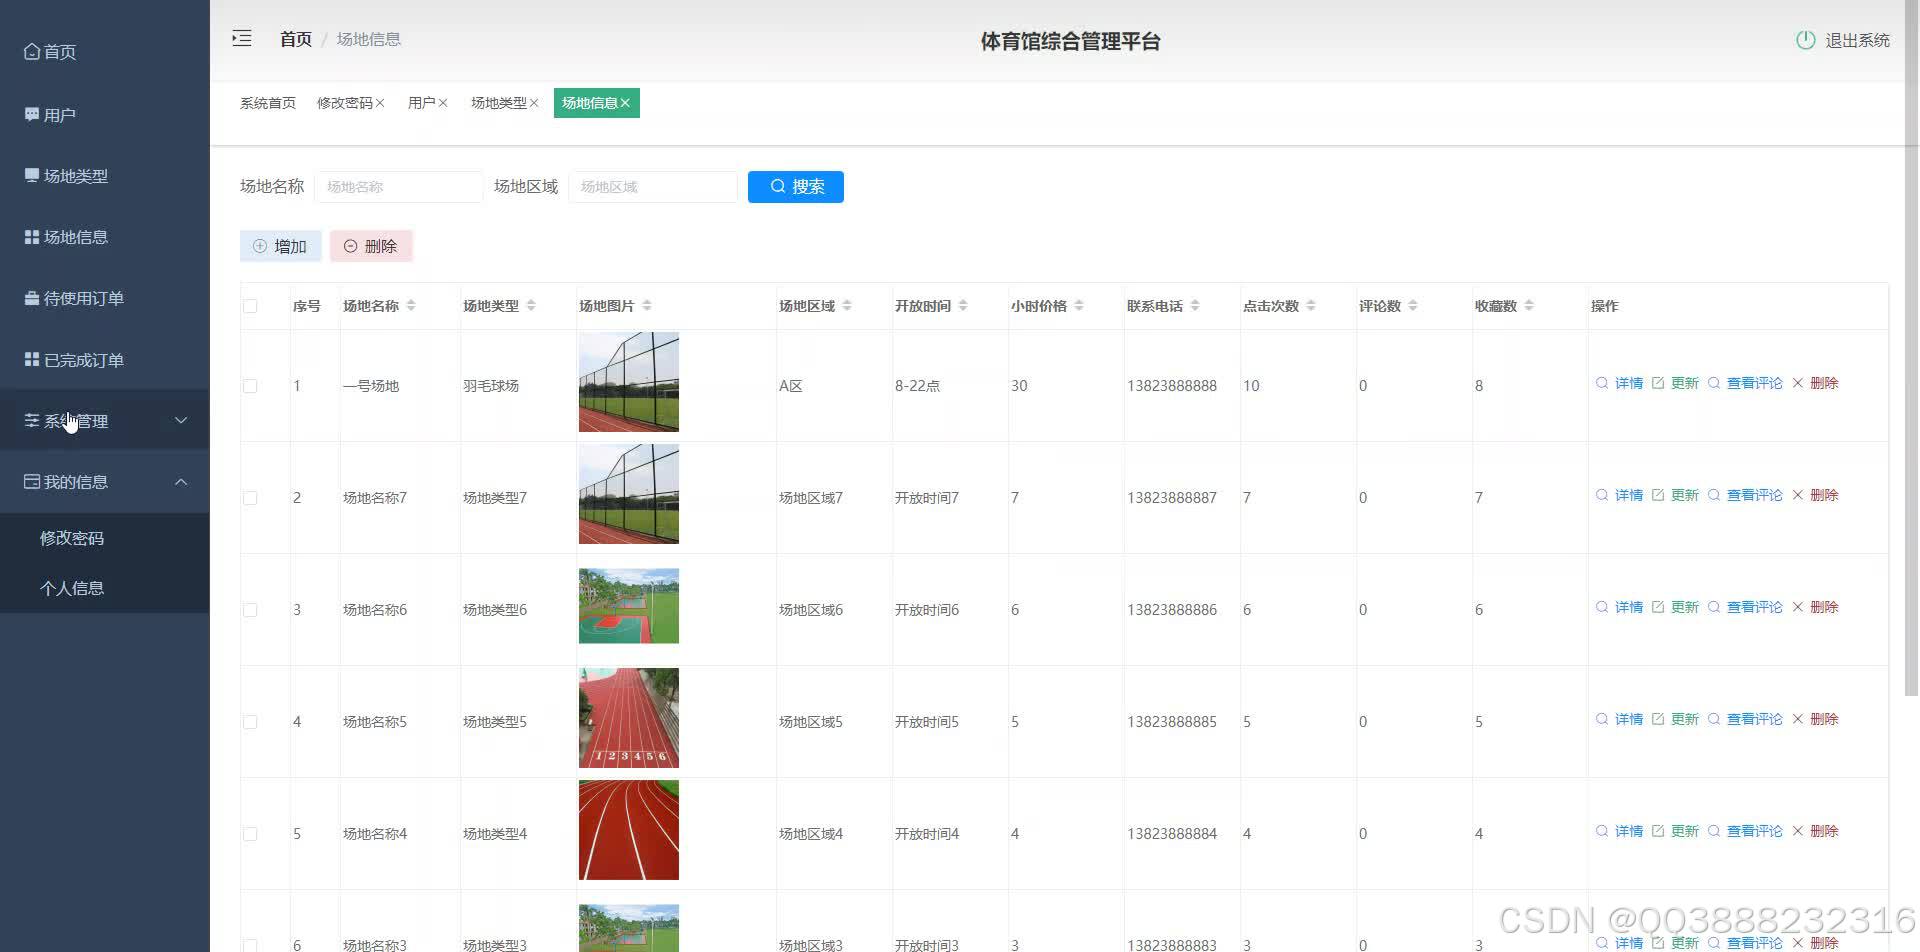Sort by 场地区域 column arrows
The image size is (1920, 952).
coord(847,306)
